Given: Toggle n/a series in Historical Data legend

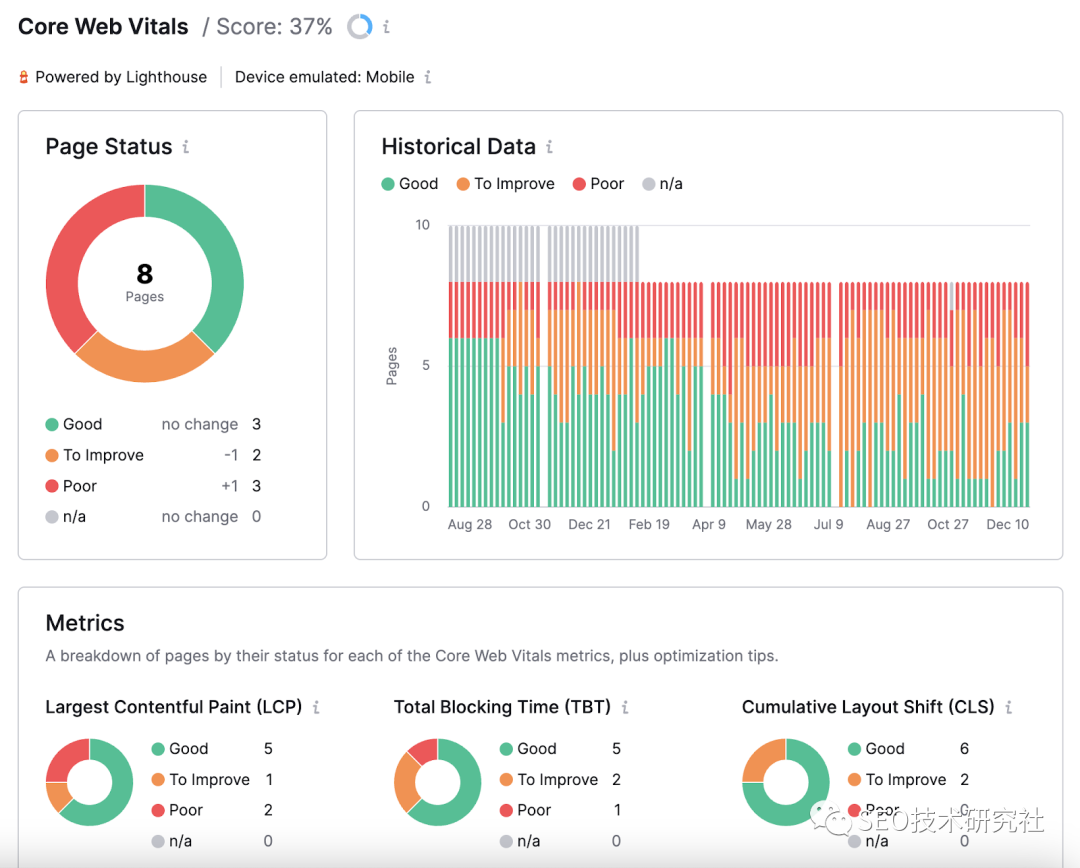Looking at the screenshot, I should (662, 184).
